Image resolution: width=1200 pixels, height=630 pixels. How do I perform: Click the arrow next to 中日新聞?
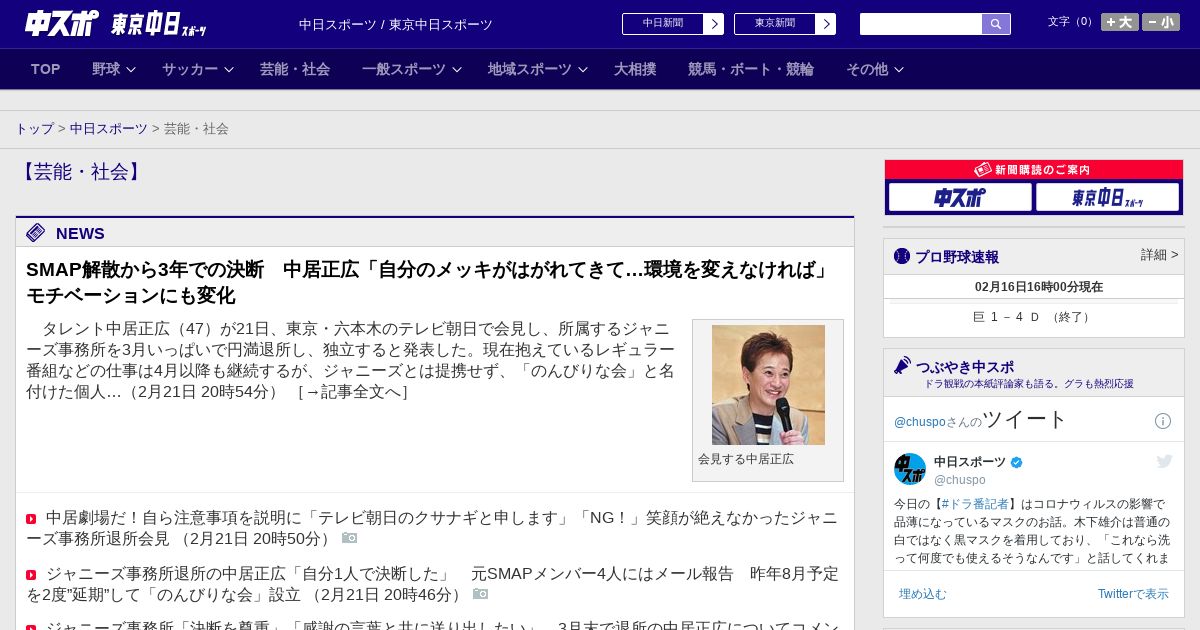coord(714,24)
